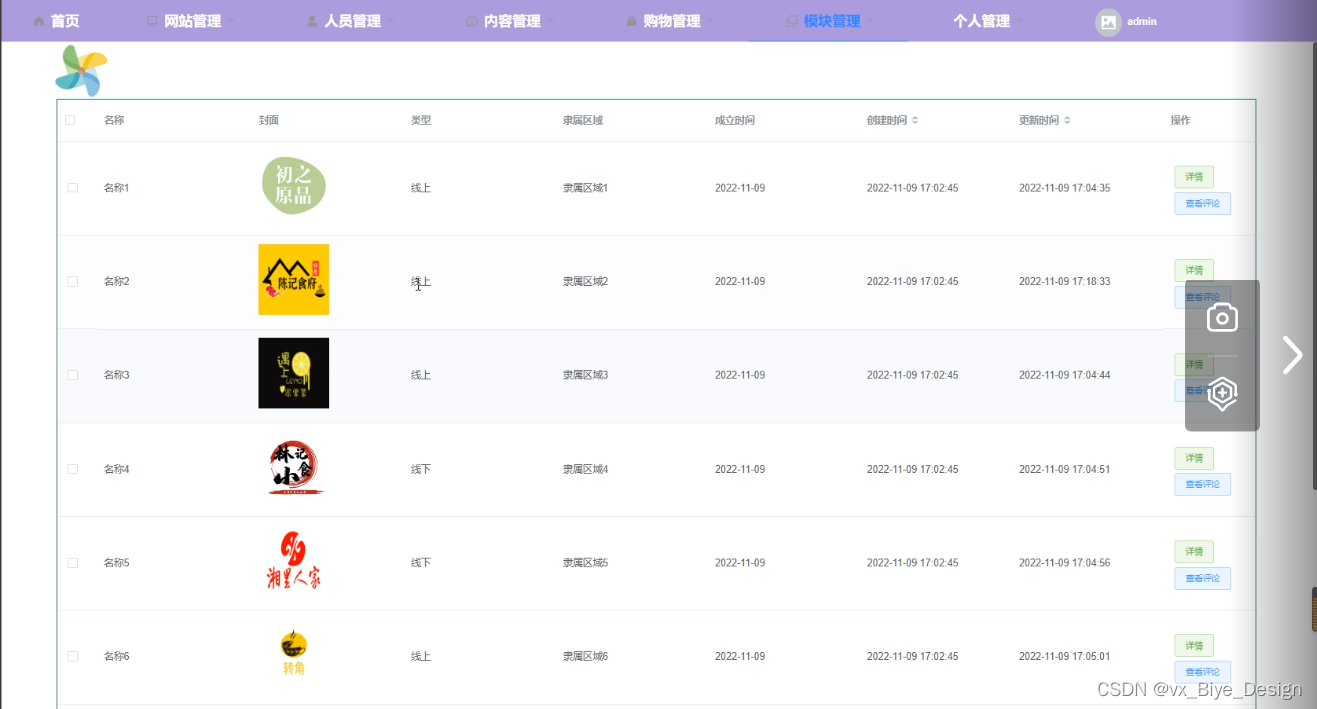Check the box for 名称1 row
The image size is (1317, 709).
[x=72, y=188]
